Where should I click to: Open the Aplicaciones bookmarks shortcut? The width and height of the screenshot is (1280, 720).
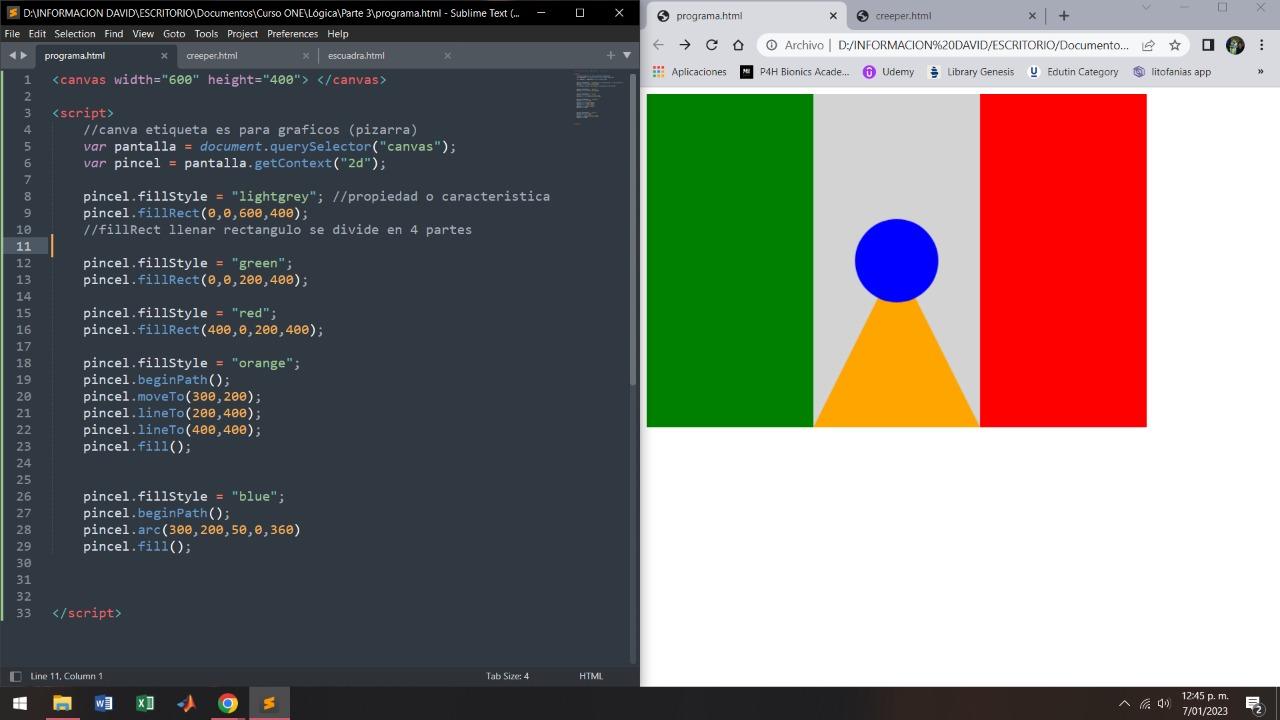pyautogui.click(x=690, y=72)
